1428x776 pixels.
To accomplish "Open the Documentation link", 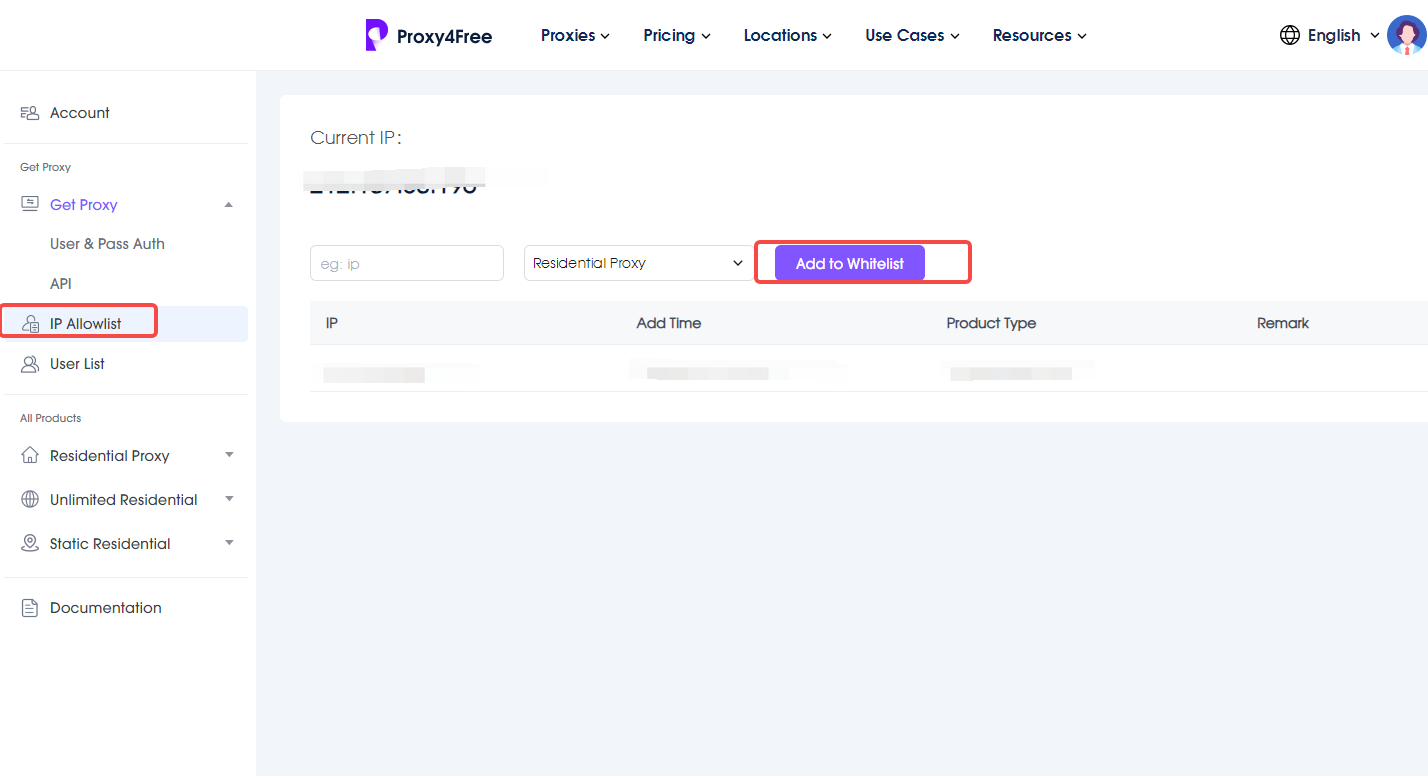I will tap(106, 608).
